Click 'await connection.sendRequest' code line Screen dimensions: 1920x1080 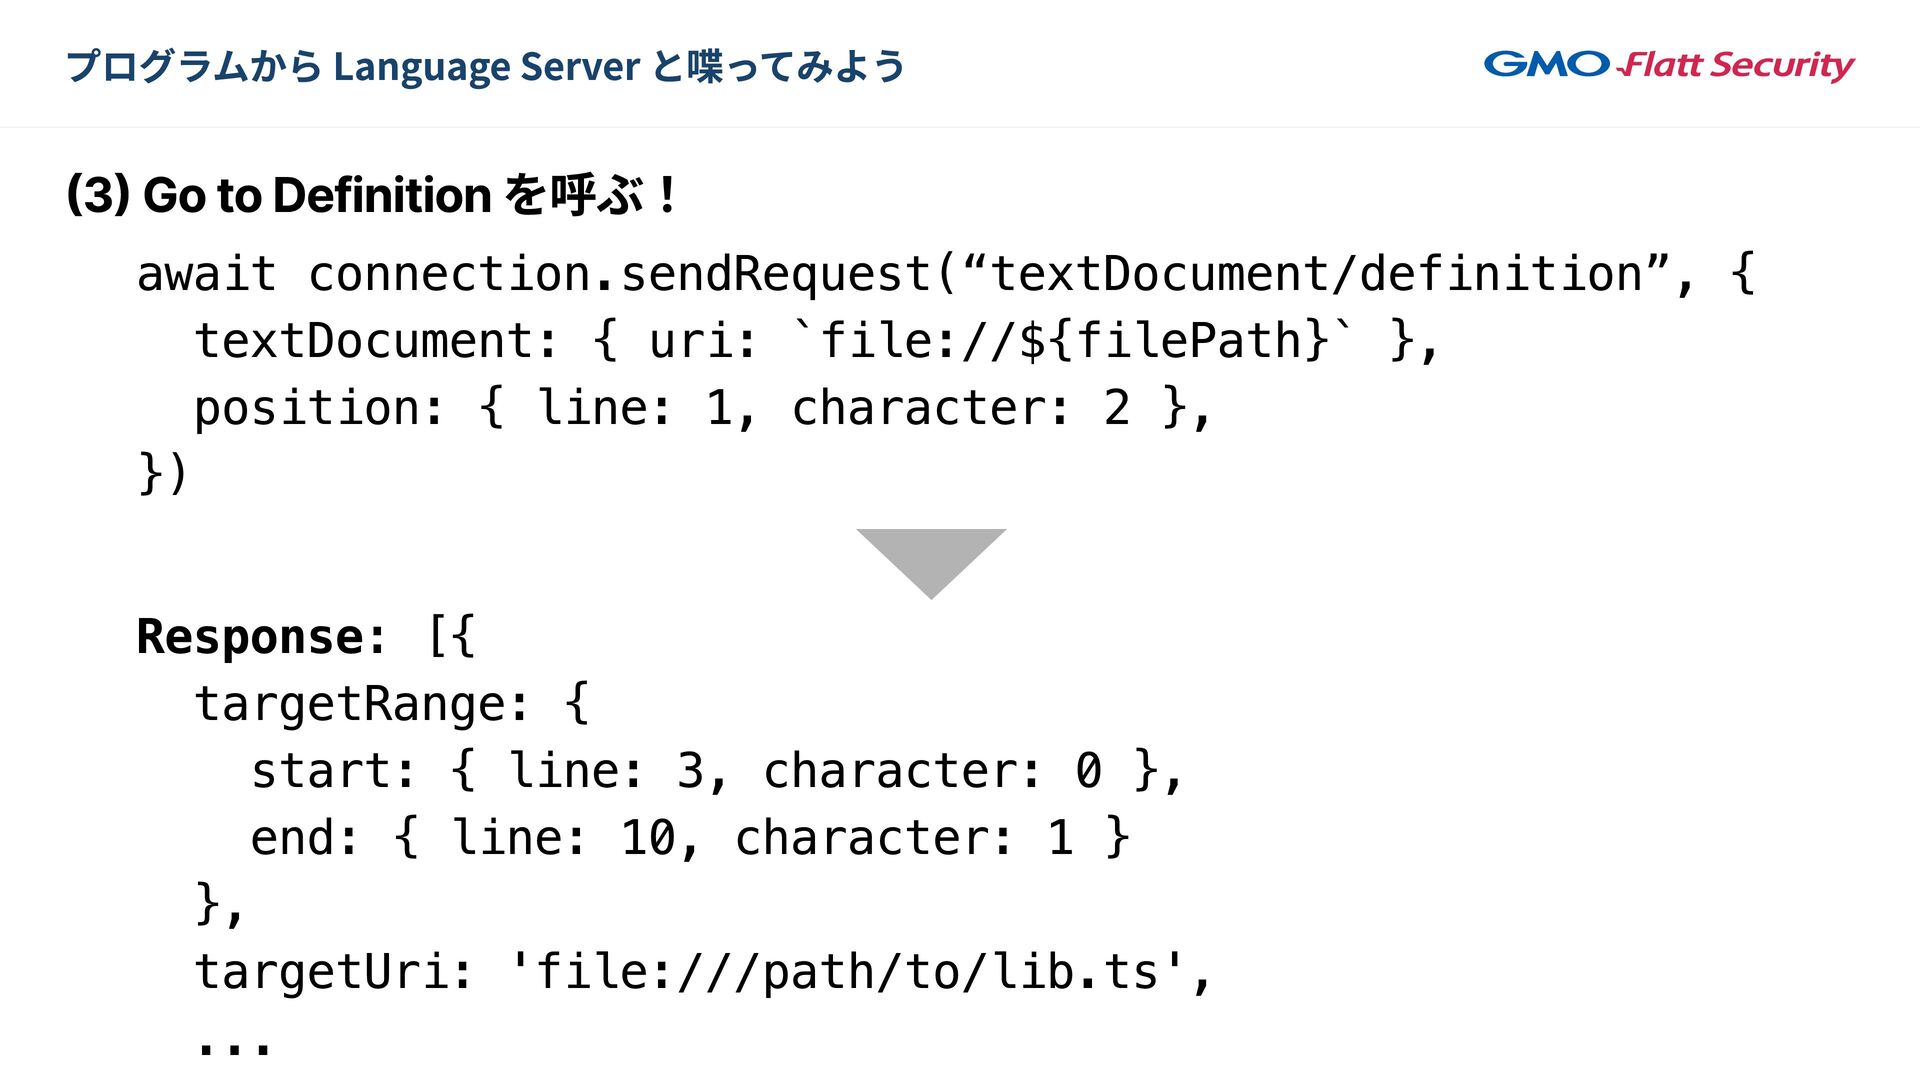(534, 274)
